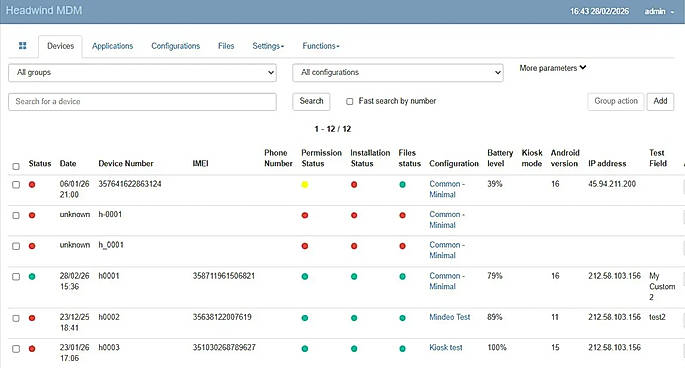Viewport: 685px width, 368px height.
Task: Click the Search button
Action: pyautogui.click(x=311, y=101)
